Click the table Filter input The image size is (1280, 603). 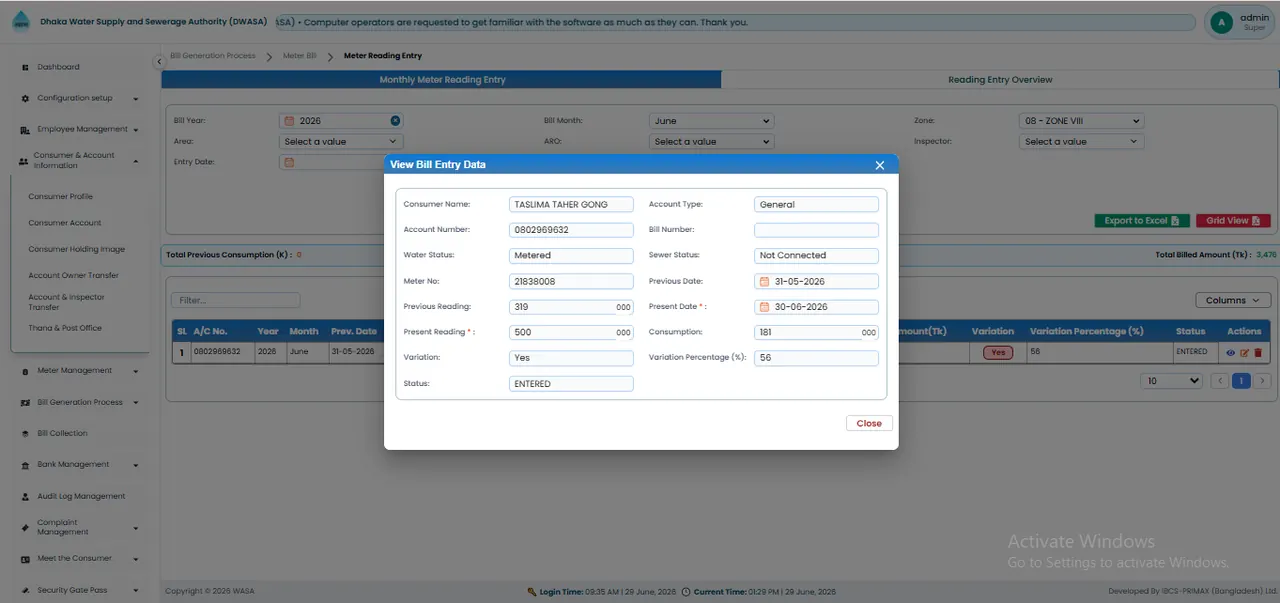click(236, 300)
